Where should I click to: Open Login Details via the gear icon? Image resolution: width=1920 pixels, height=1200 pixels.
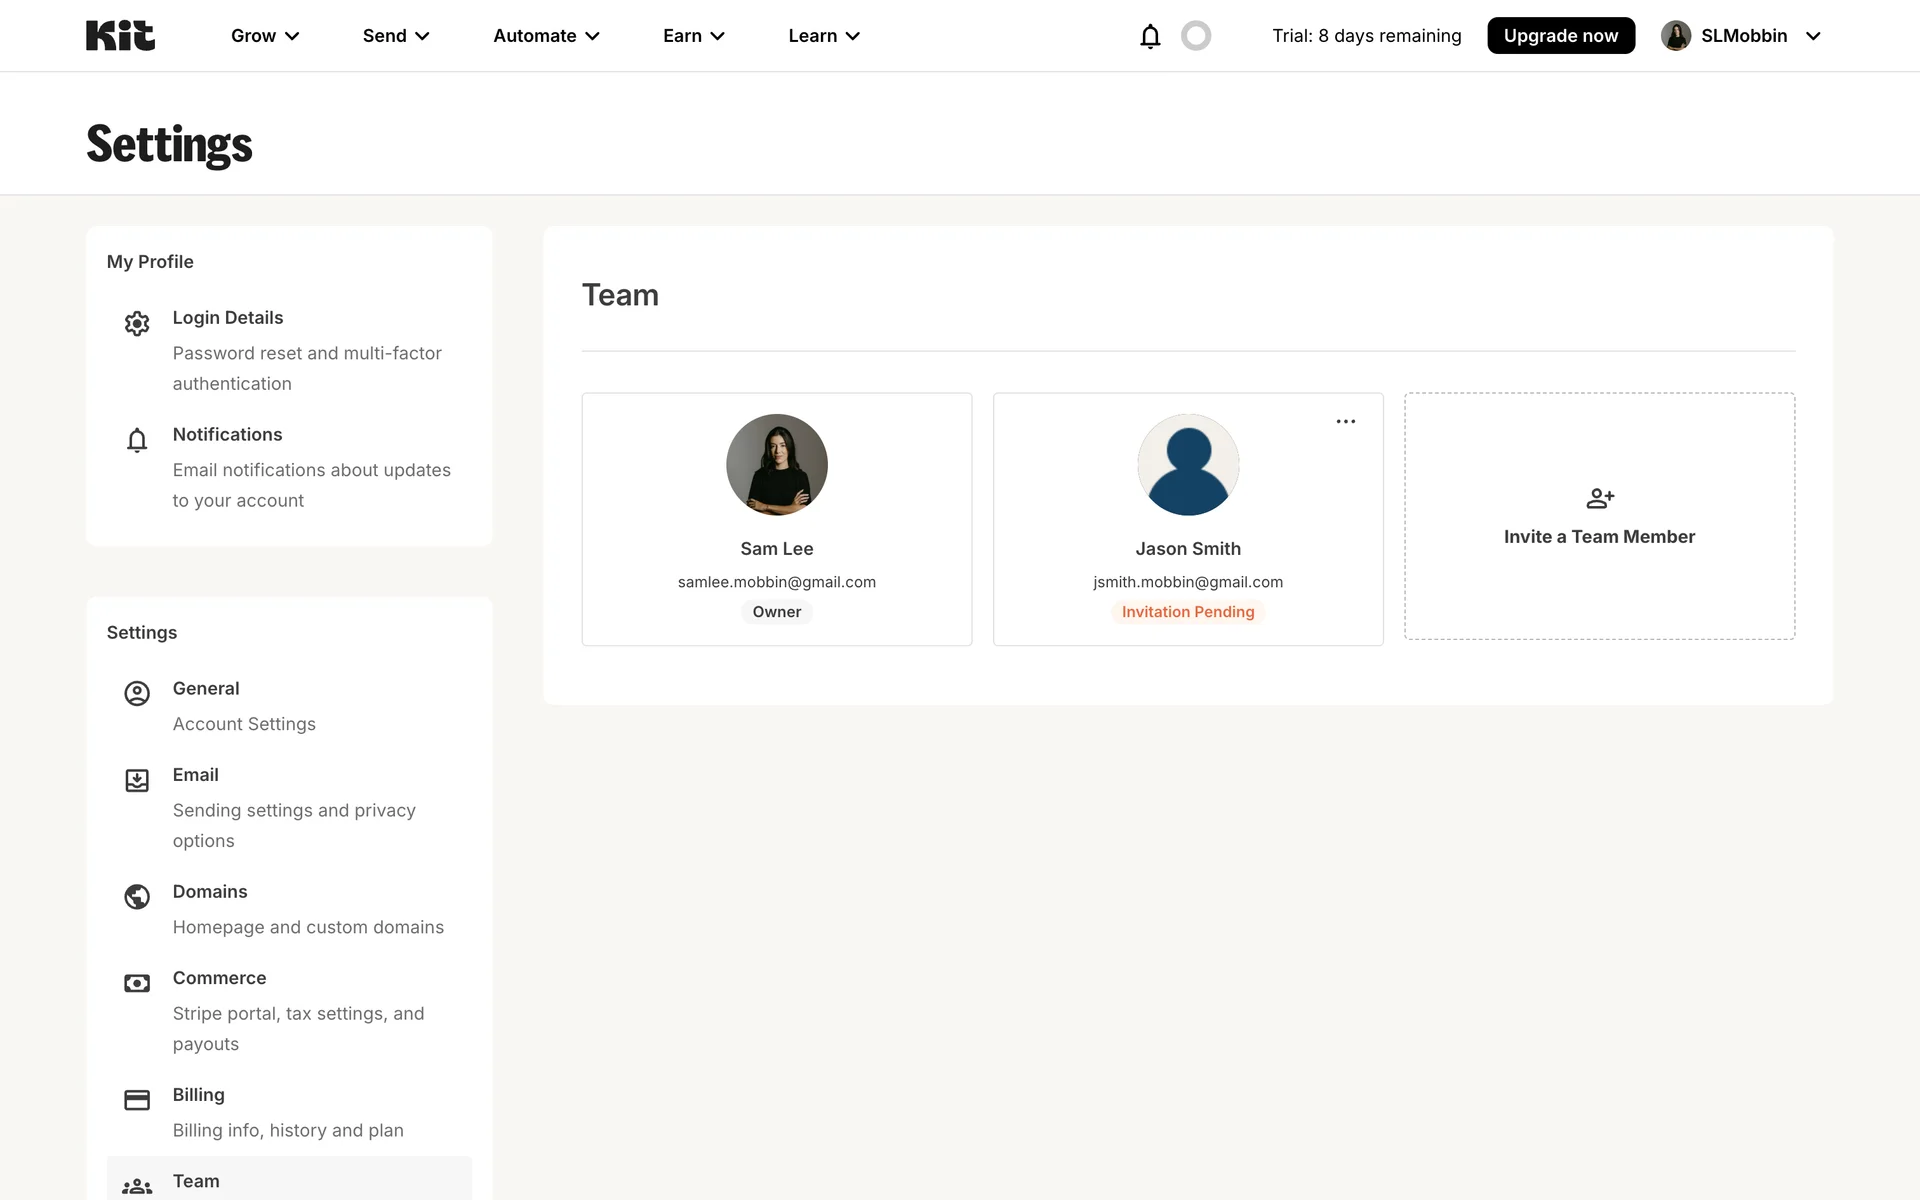(137, 323)
